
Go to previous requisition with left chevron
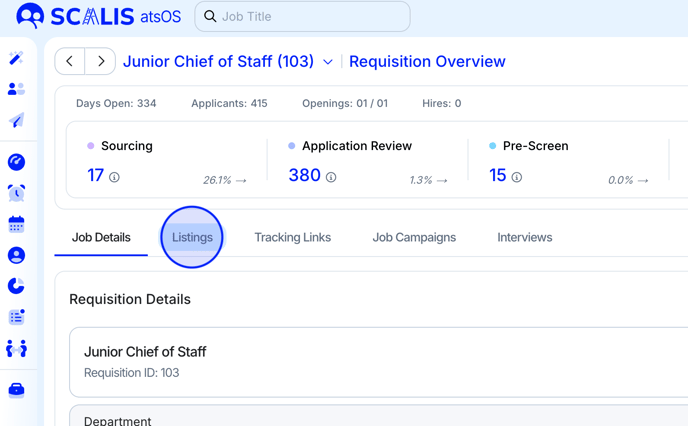(70, 62)
